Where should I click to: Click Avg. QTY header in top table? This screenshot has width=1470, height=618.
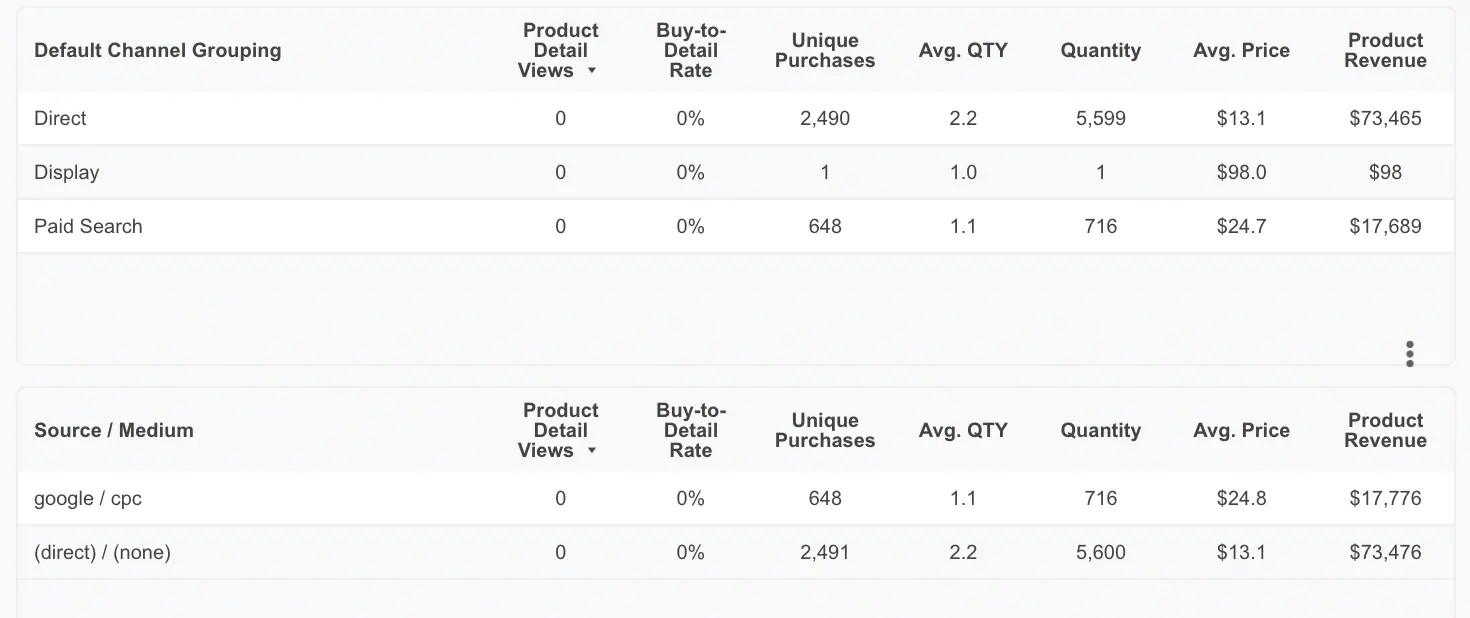tap(963, 51)
